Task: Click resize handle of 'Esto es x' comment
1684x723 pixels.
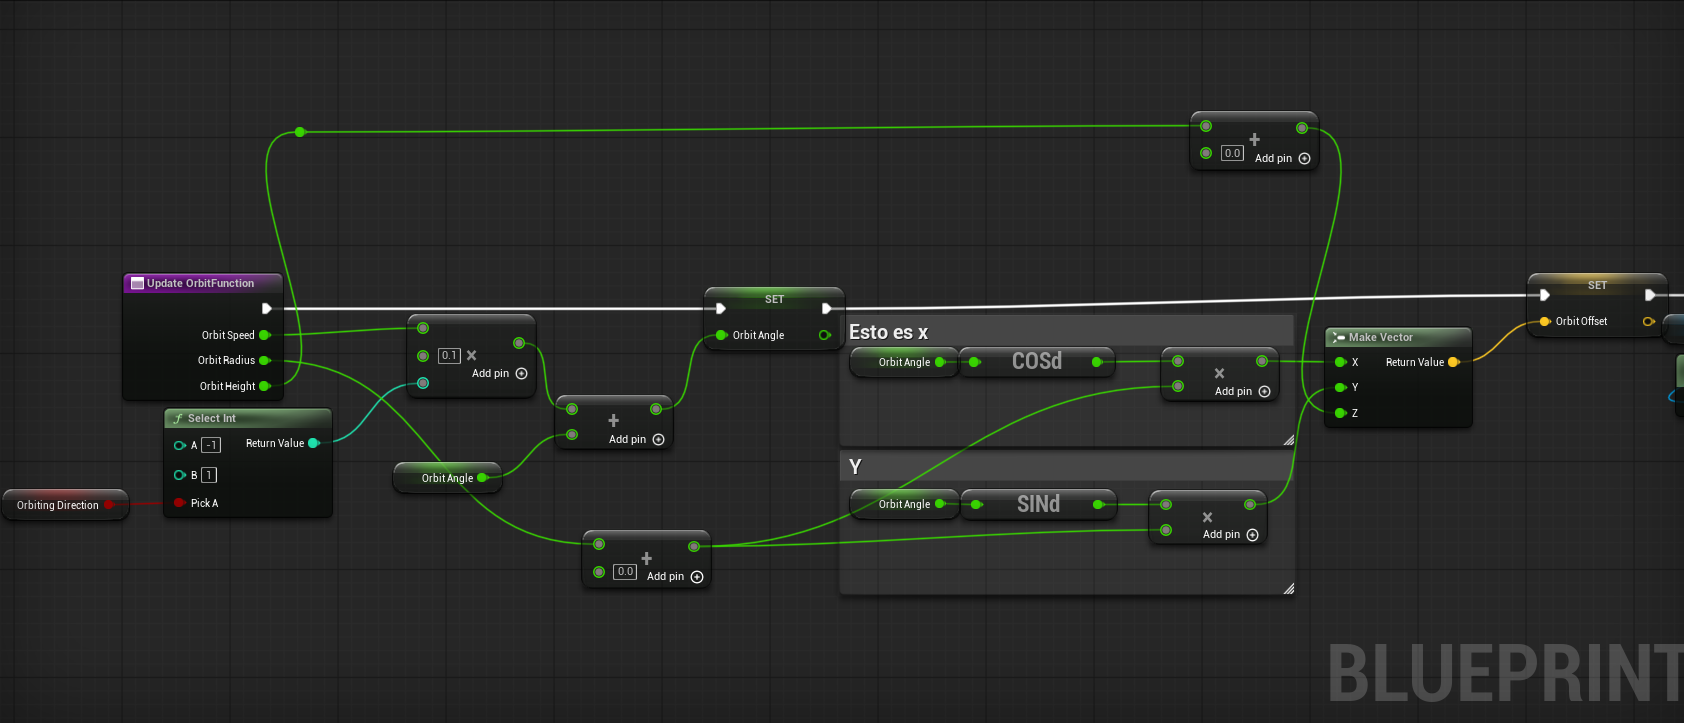Action: 1288,440
